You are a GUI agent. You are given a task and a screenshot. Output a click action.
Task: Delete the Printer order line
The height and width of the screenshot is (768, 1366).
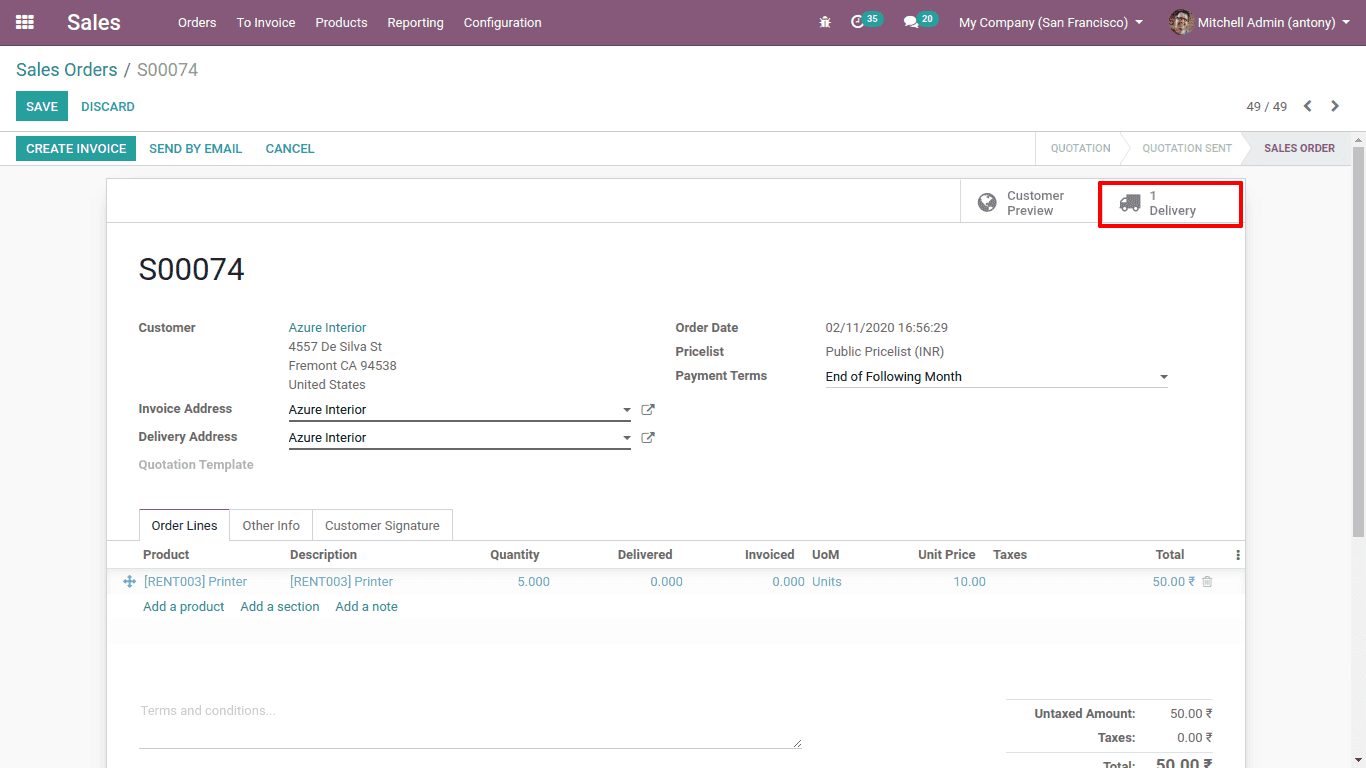(1207, 582)
